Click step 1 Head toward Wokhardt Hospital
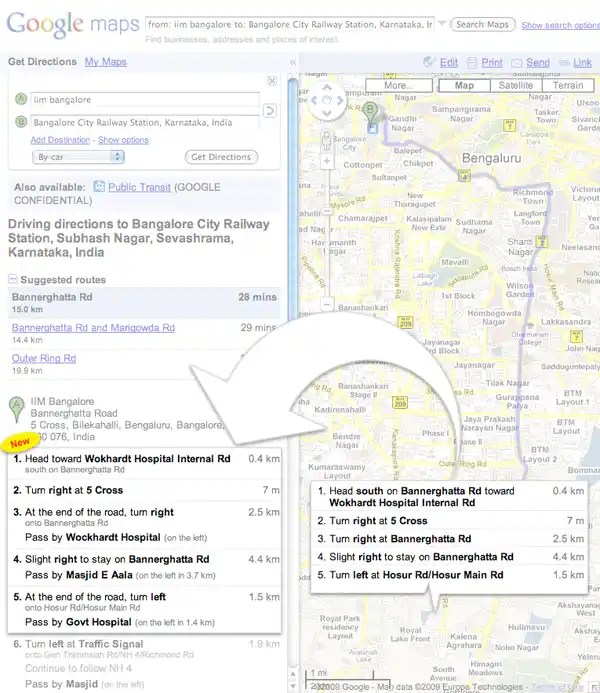 tap(146, 464)
